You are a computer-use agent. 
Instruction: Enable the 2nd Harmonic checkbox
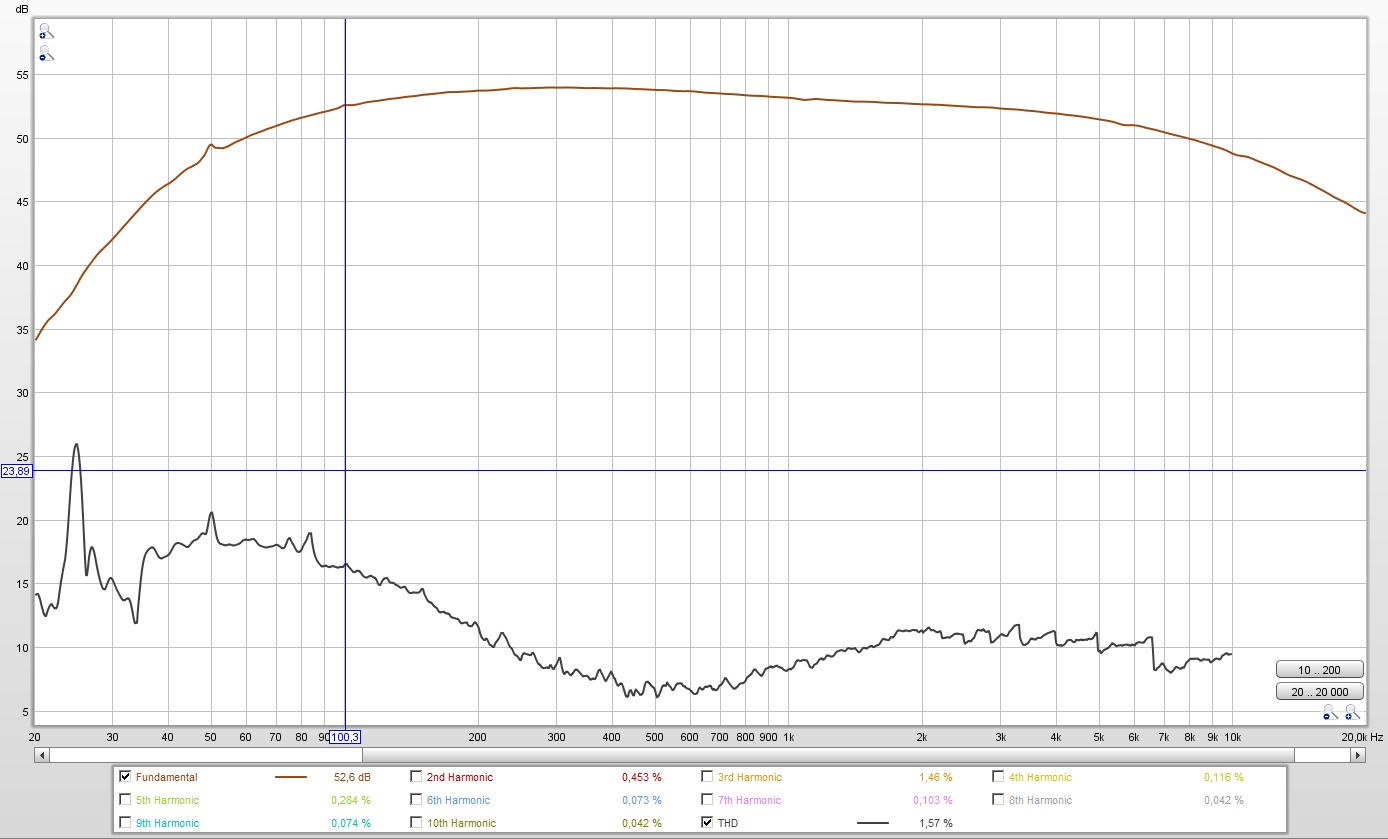[x=416, y=777]
